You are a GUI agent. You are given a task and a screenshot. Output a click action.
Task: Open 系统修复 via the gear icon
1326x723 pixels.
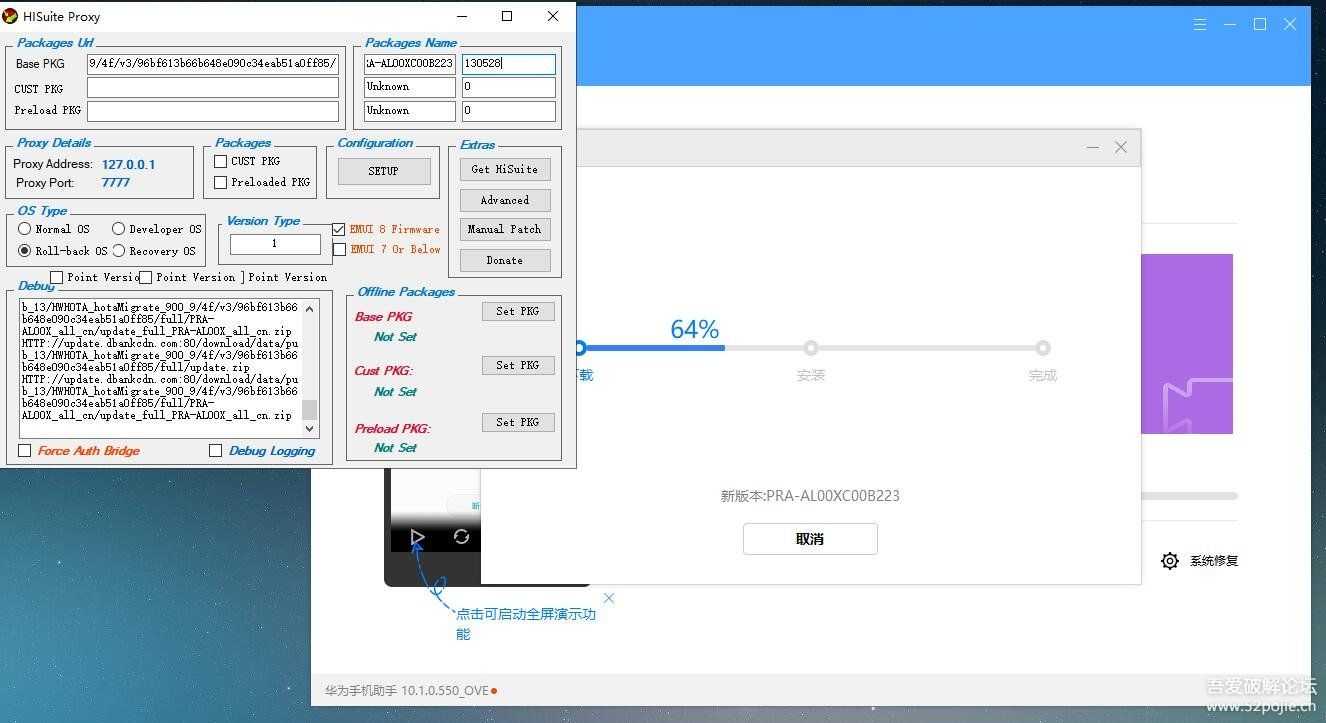1170,561
